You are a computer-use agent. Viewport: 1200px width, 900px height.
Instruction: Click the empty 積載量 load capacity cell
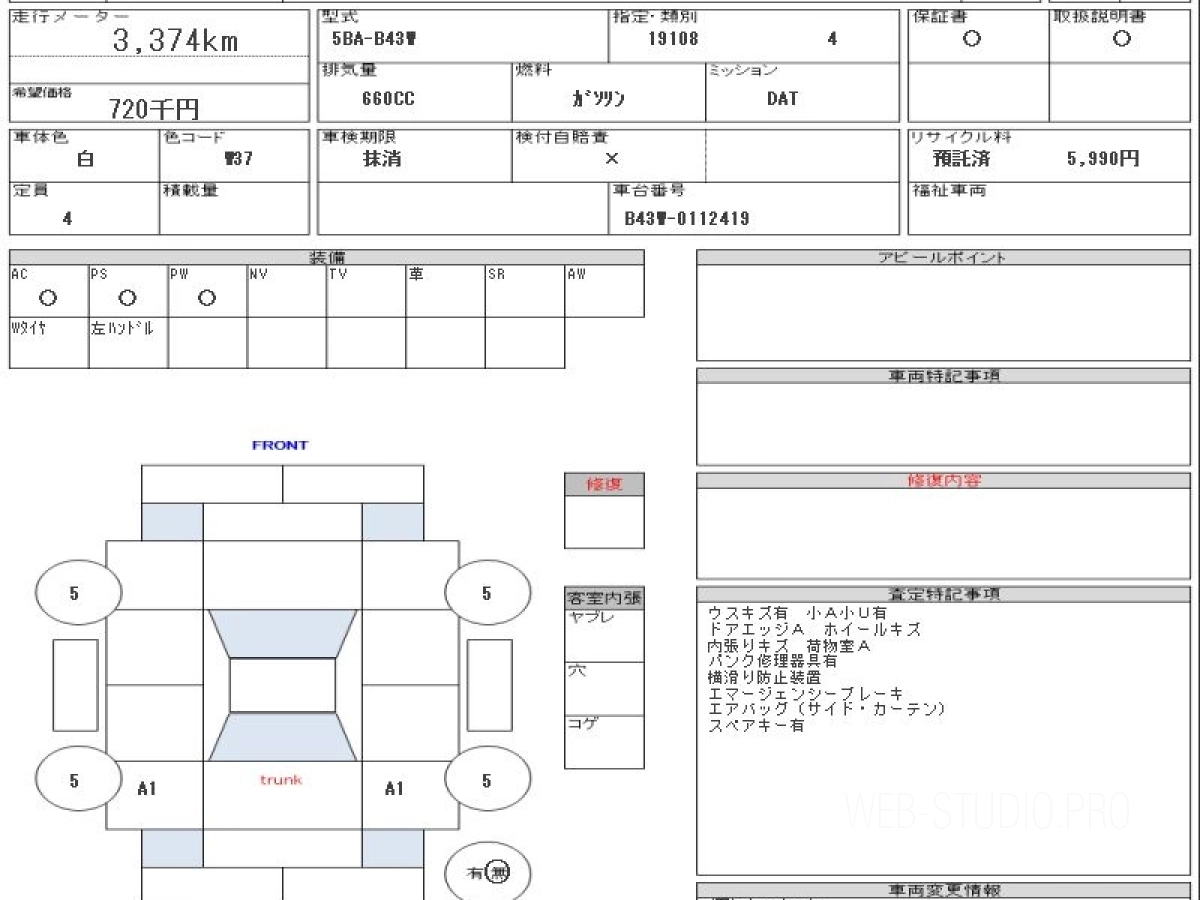[235, 209]
